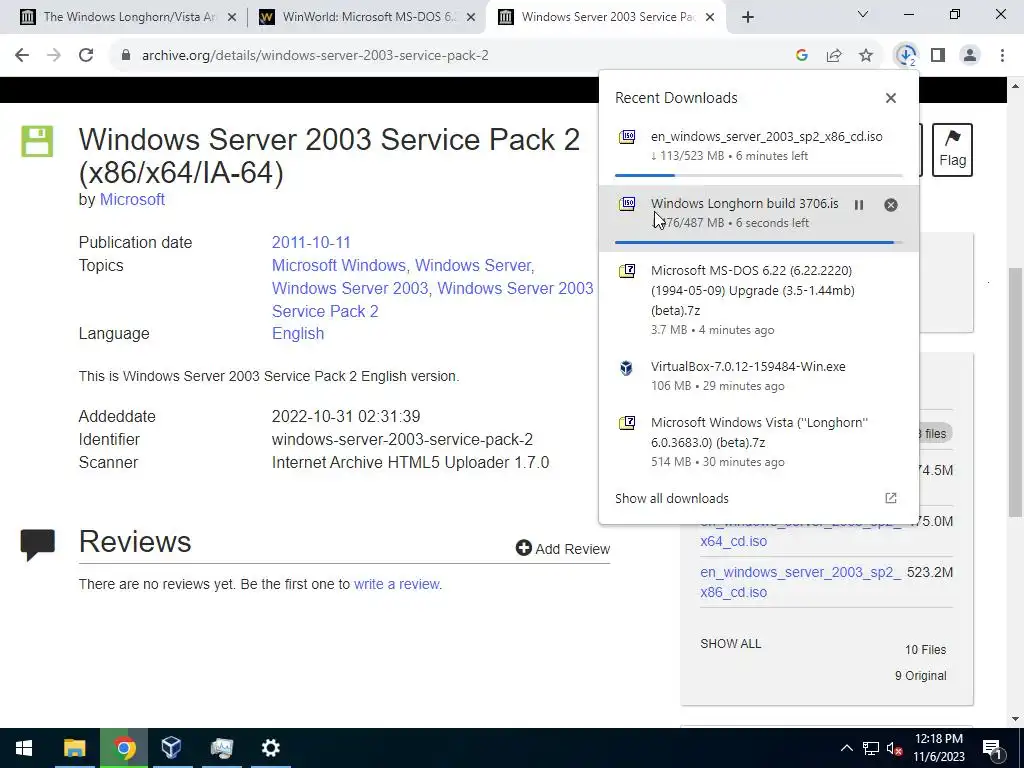Open 10 Files link

pos(925,650)
